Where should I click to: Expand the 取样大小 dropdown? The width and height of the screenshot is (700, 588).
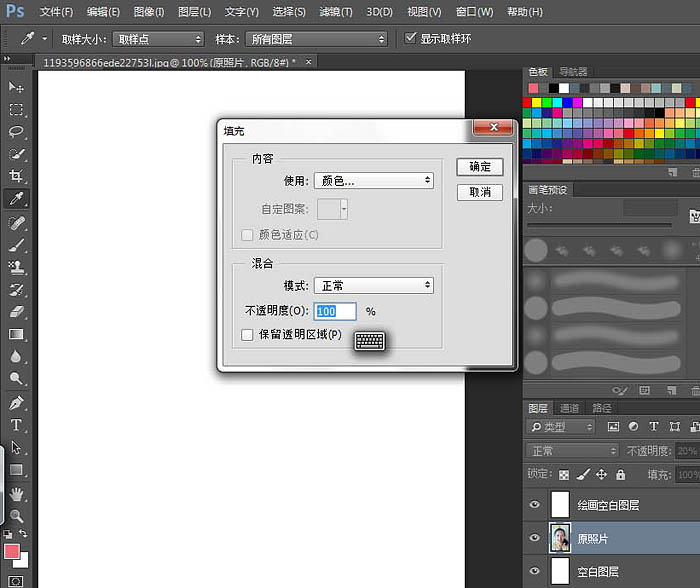pos(158,39)
